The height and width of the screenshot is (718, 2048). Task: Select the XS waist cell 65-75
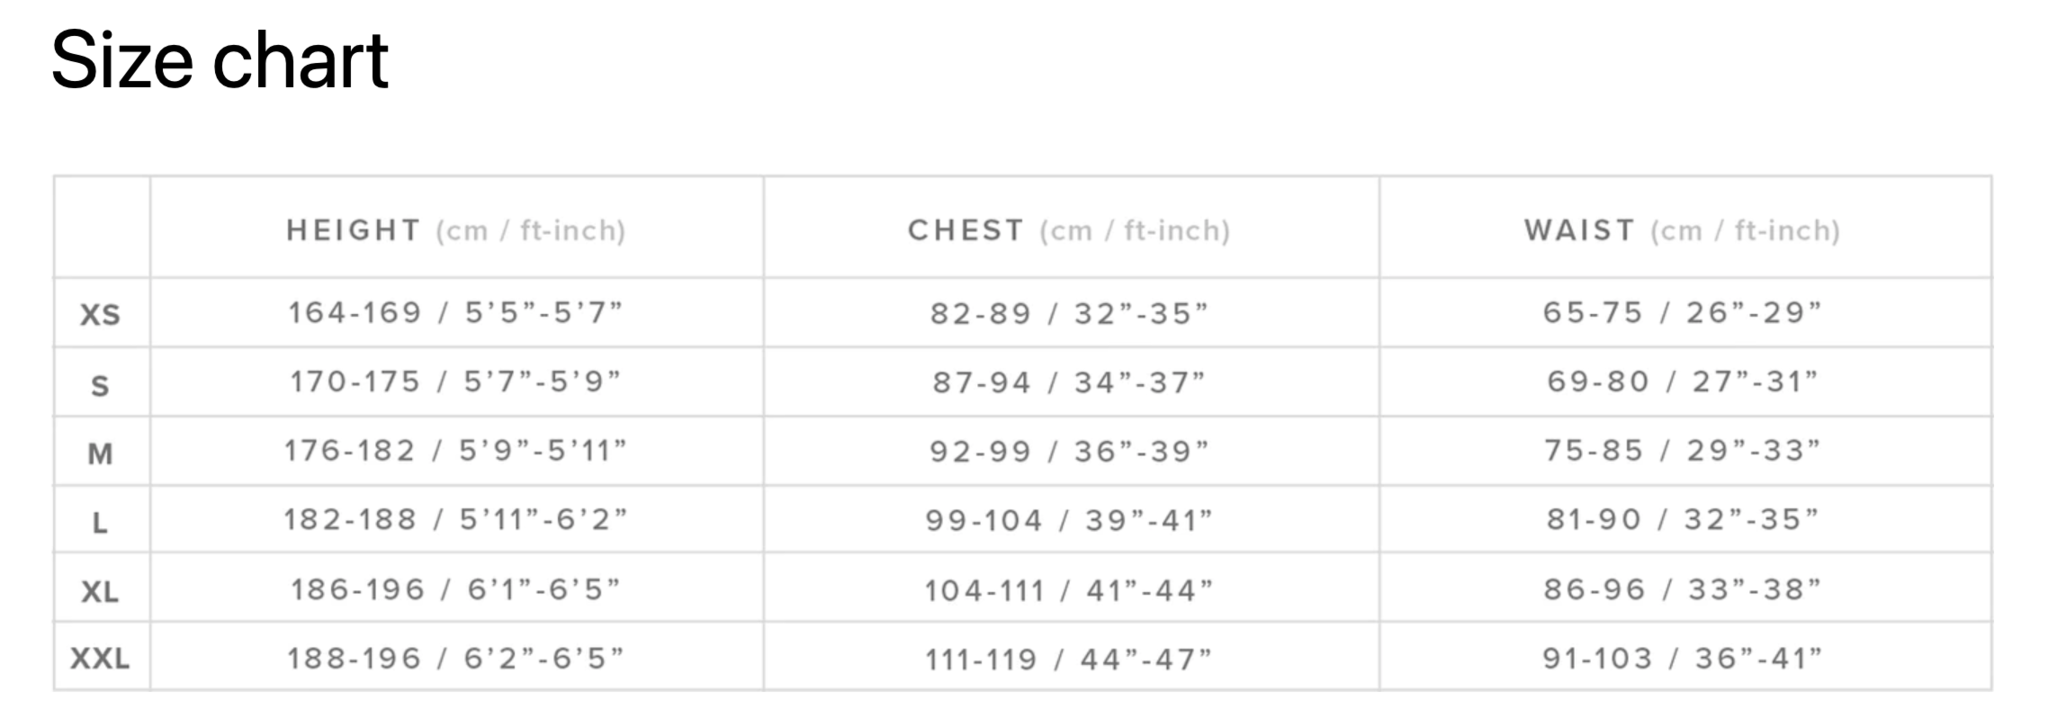(1681, 313)
